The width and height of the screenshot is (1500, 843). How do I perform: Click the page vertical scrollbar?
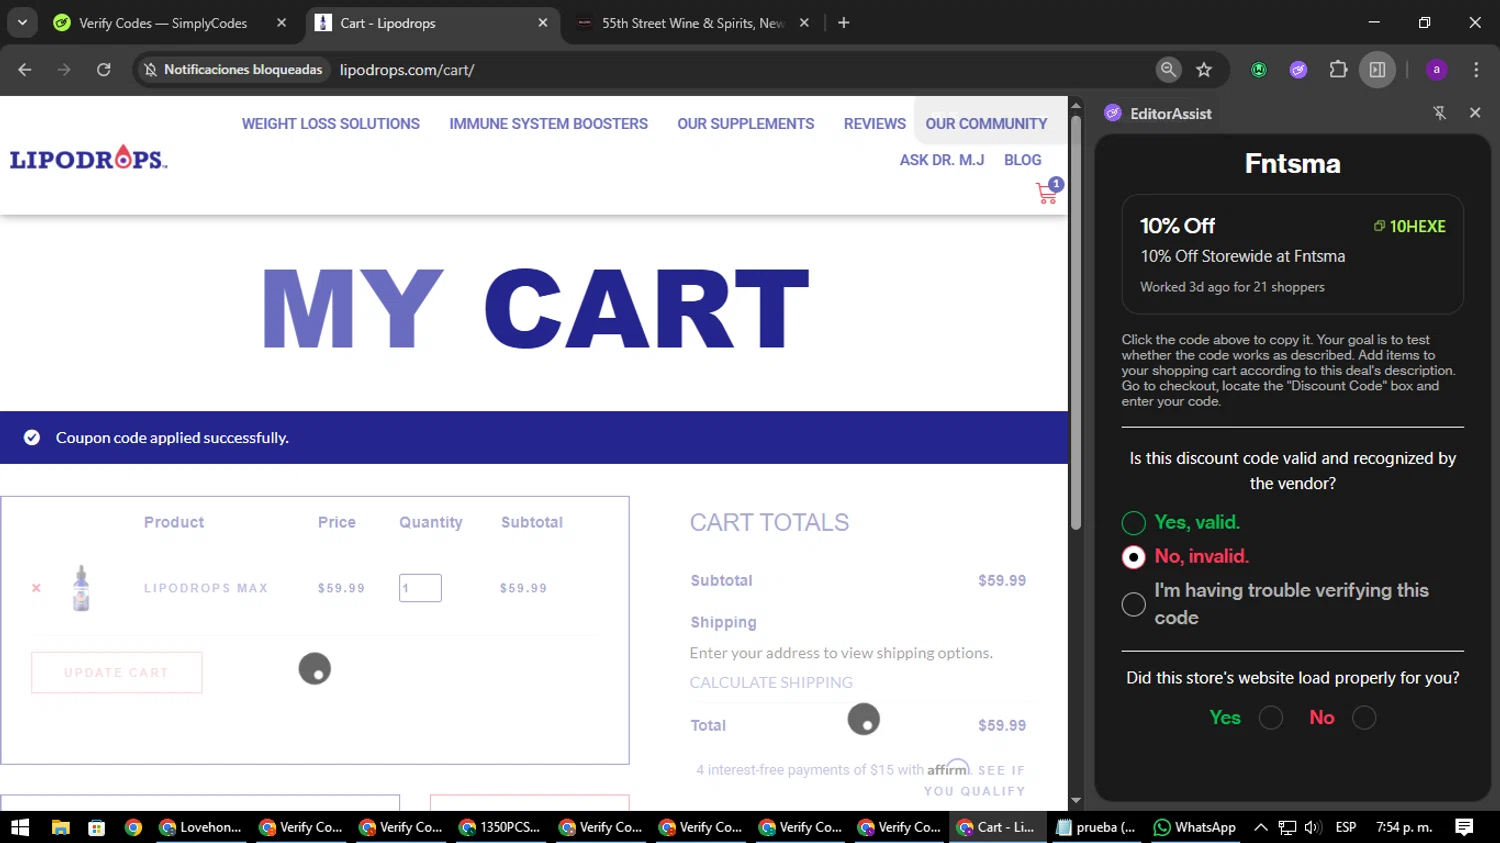point(1076,325)
